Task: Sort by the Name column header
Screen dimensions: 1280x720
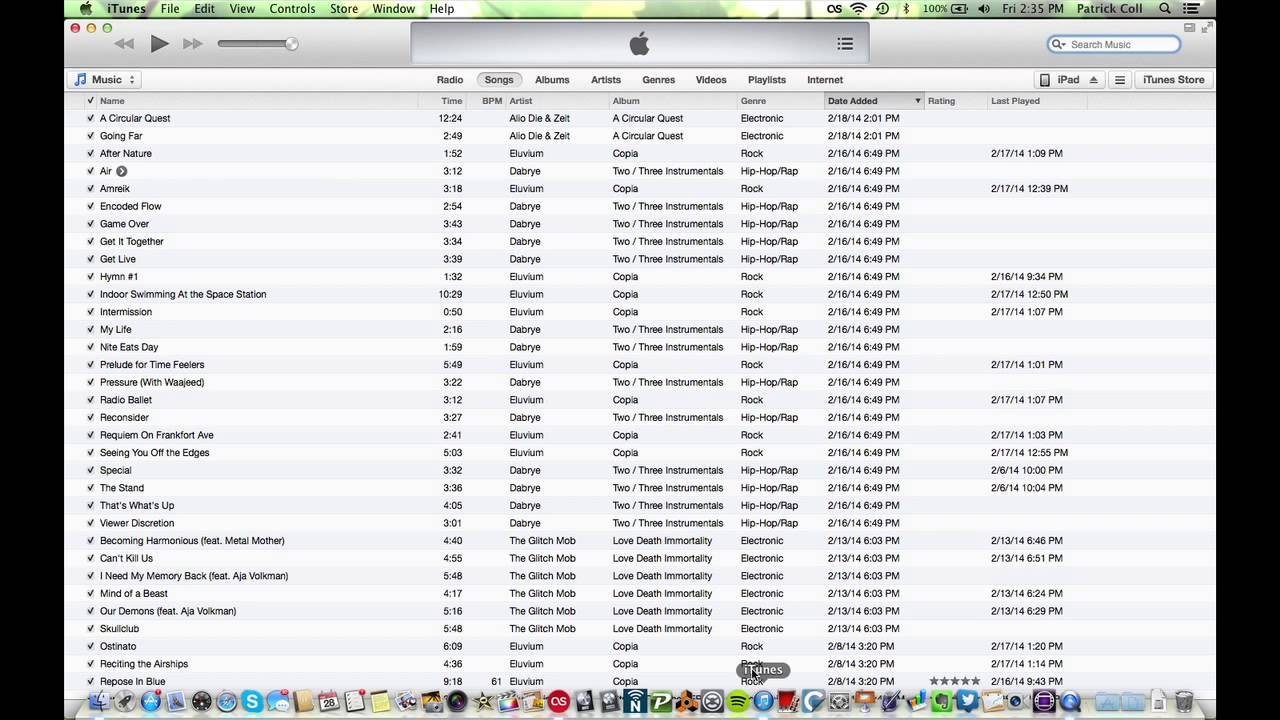Action: pos(258,101)
